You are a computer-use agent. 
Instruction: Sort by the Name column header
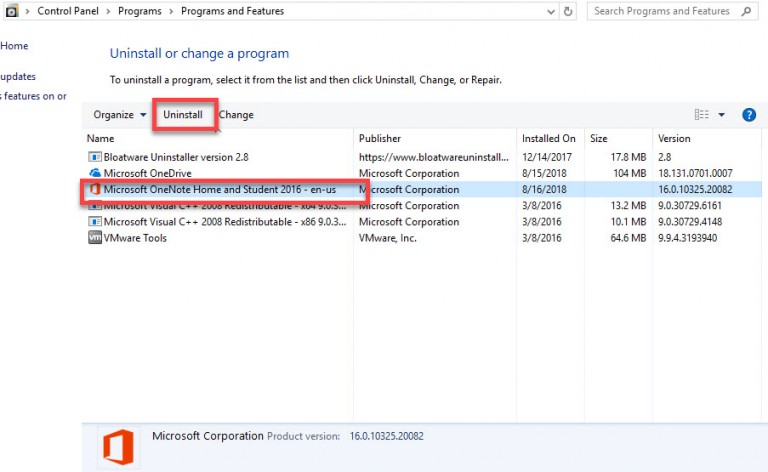click(x=100, y=139)
